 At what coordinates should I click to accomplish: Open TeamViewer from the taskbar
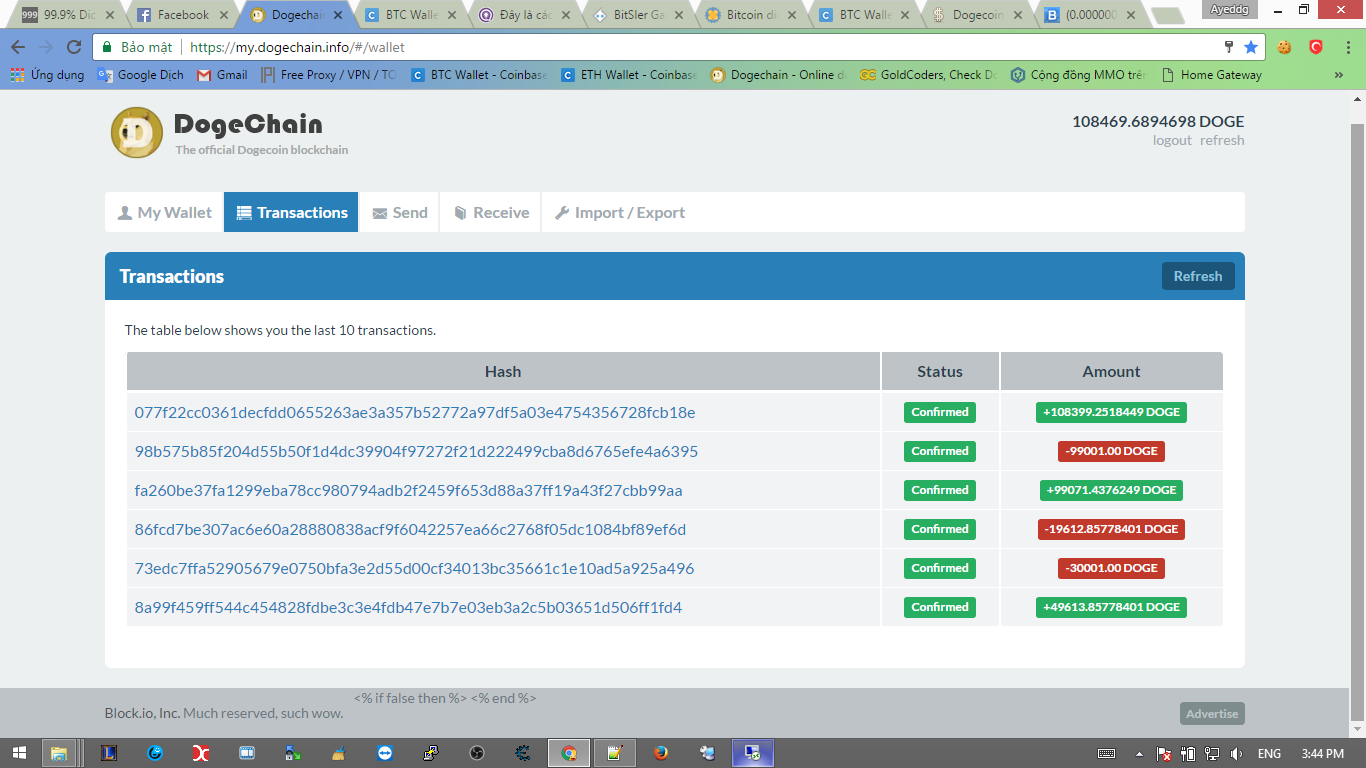pos(386,753)
